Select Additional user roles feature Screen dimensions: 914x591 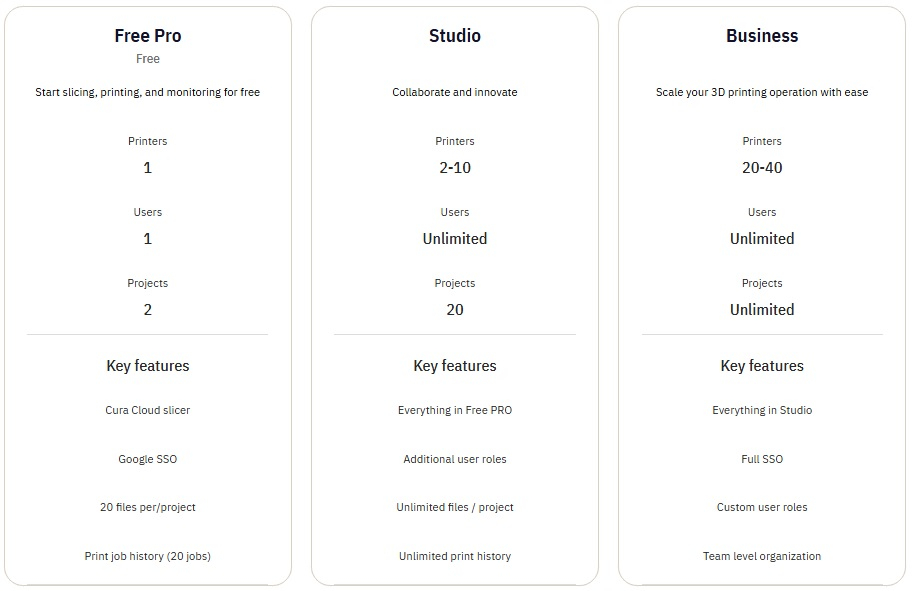455,459
